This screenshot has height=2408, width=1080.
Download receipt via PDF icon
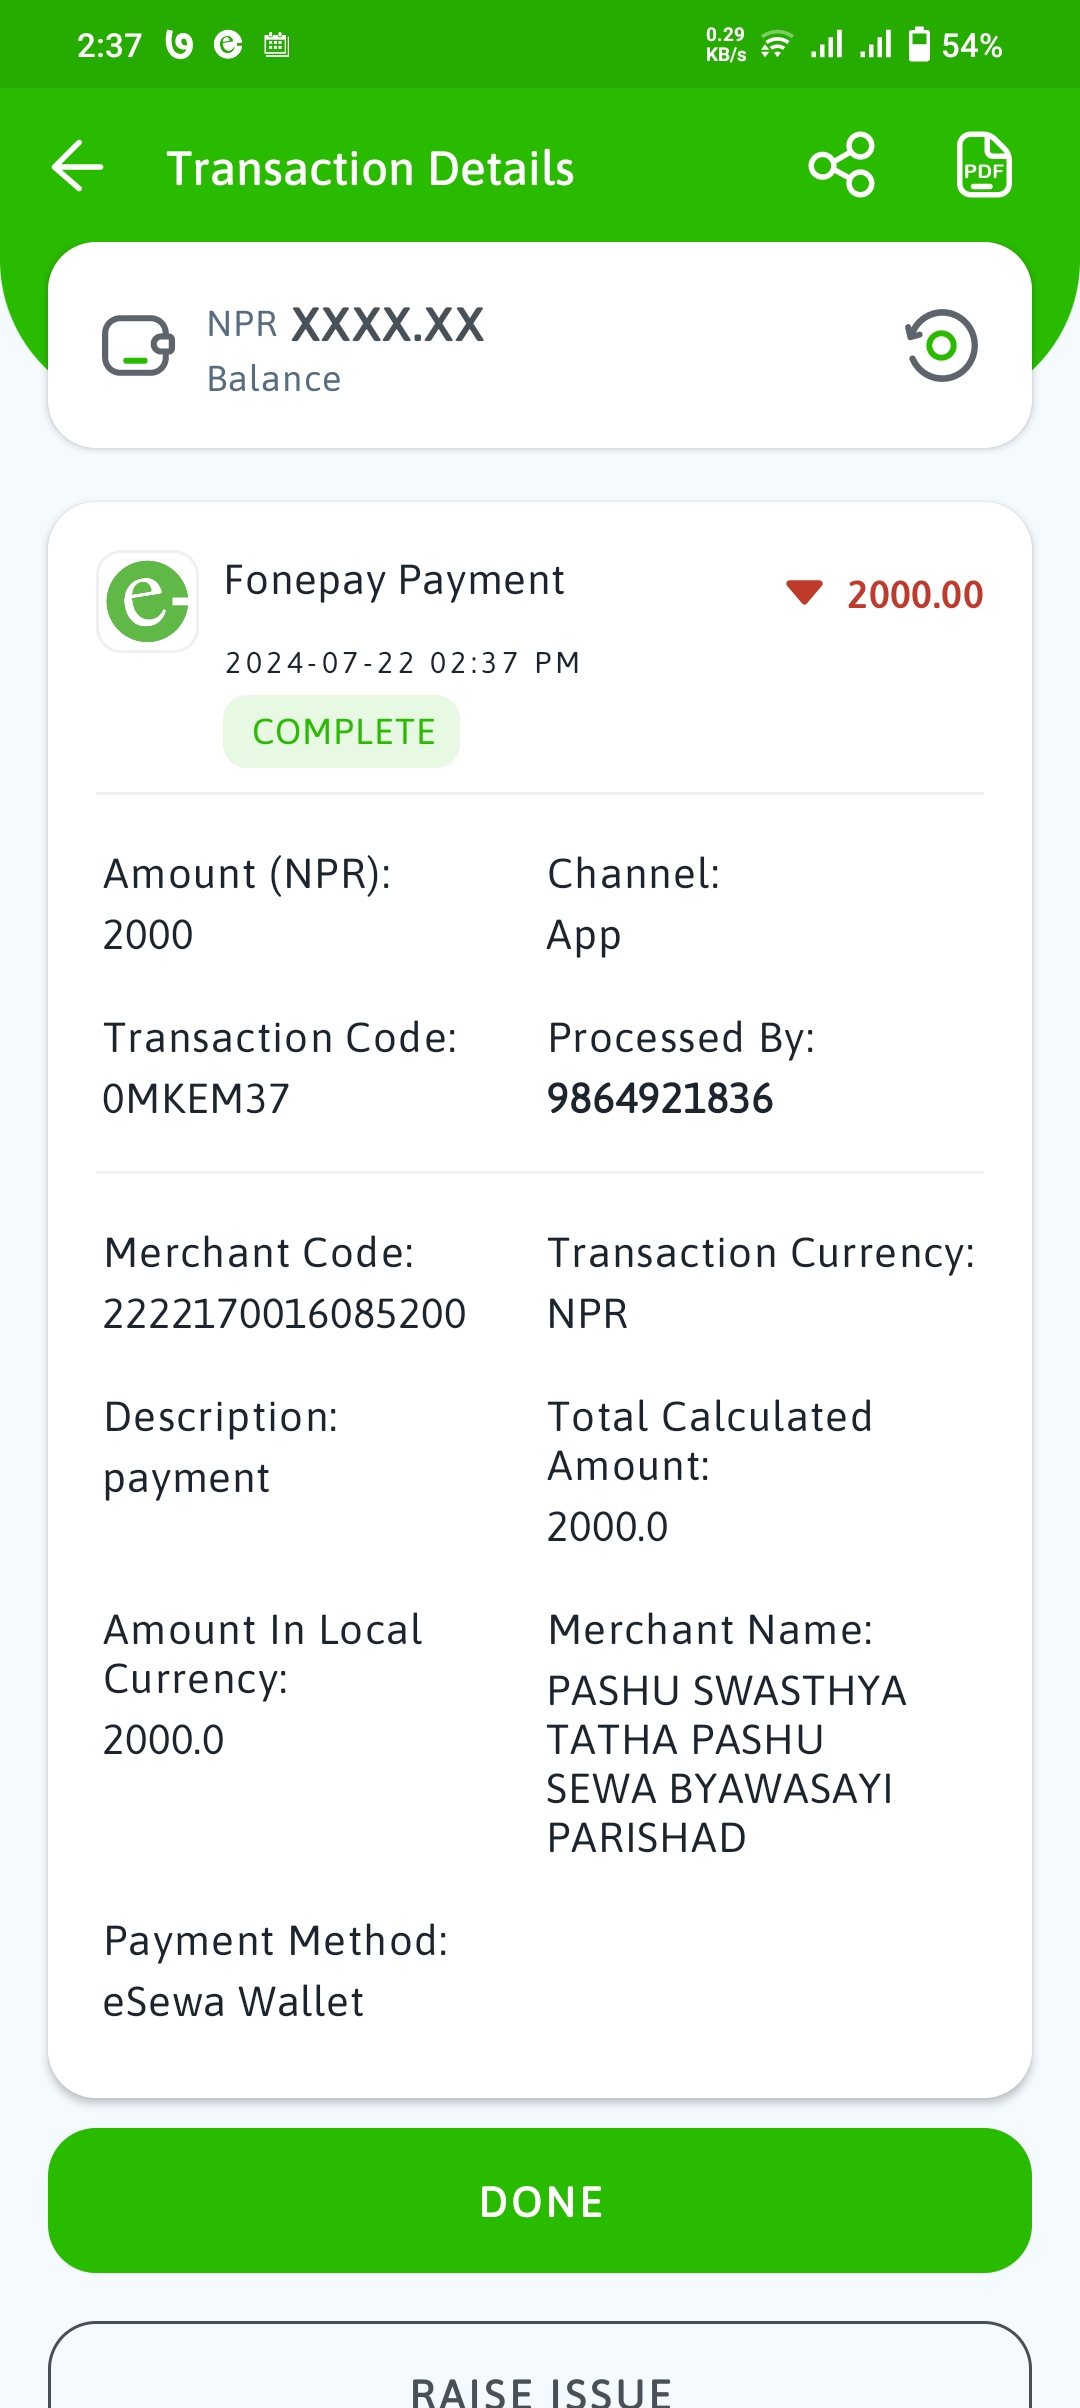click(x=984, y=165)
